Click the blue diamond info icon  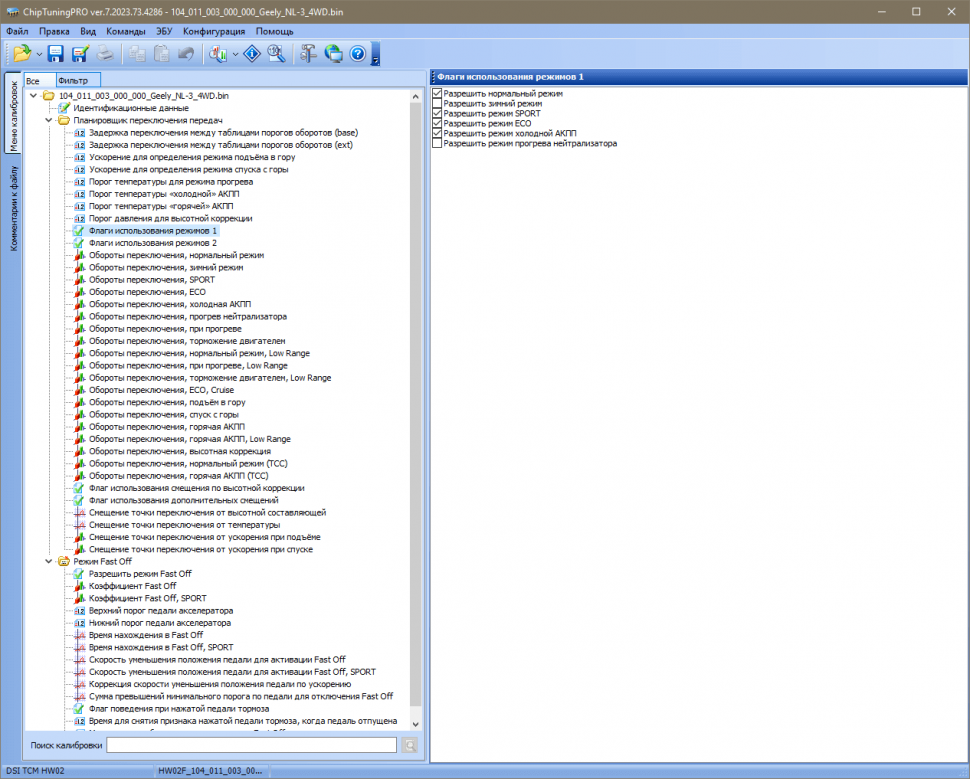[x=252, y=54]
